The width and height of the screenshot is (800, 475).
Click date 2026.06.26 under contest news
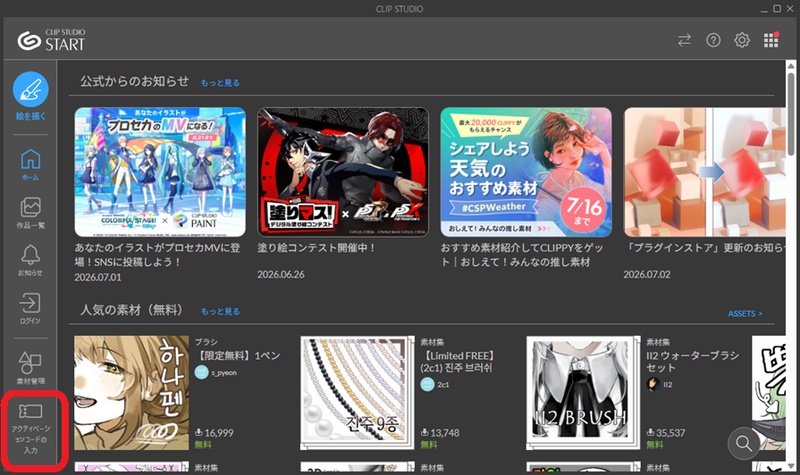point(281,274)
